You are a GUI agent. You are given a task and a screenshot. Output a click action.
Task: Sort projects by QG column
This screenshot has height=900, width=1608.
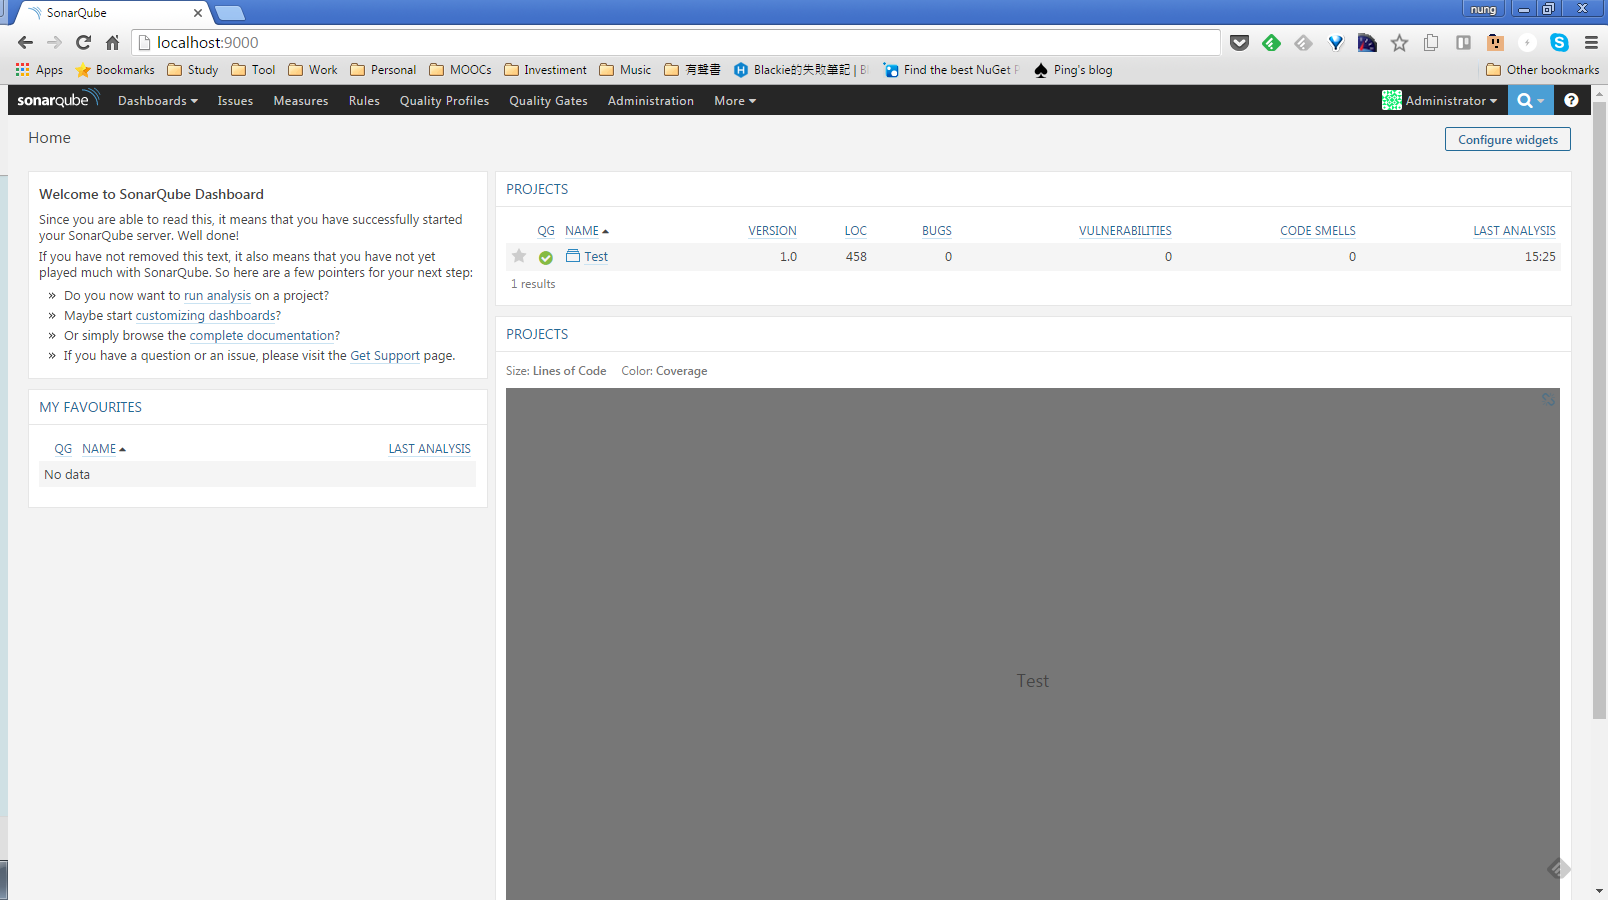[x=546, y=231]
